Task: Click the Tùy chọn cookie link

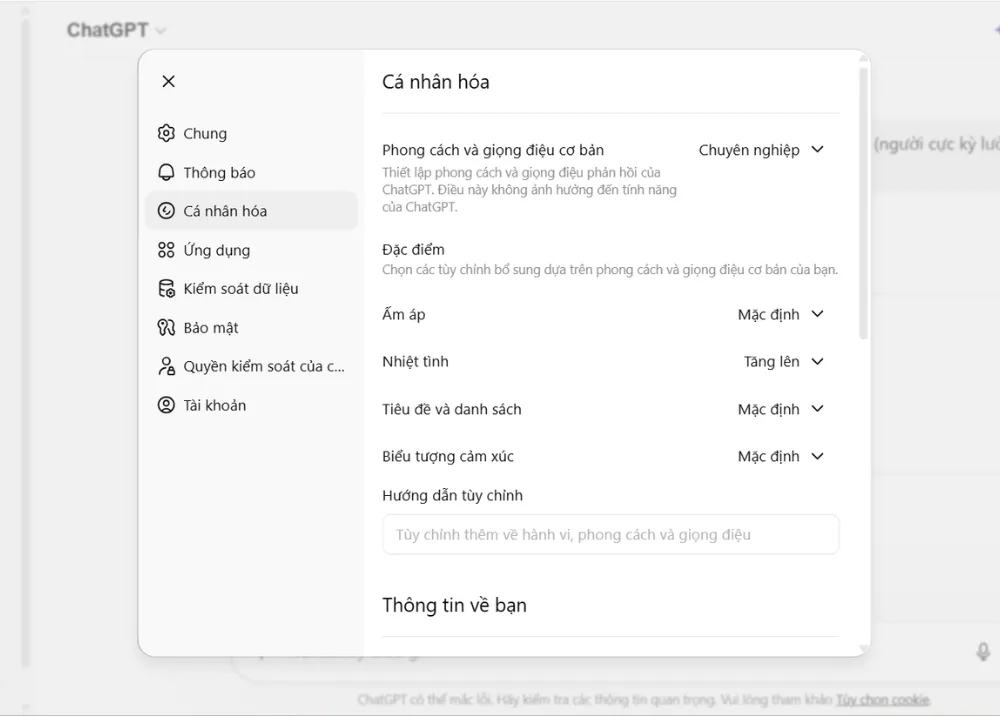Action: click(x=883, y=700)
